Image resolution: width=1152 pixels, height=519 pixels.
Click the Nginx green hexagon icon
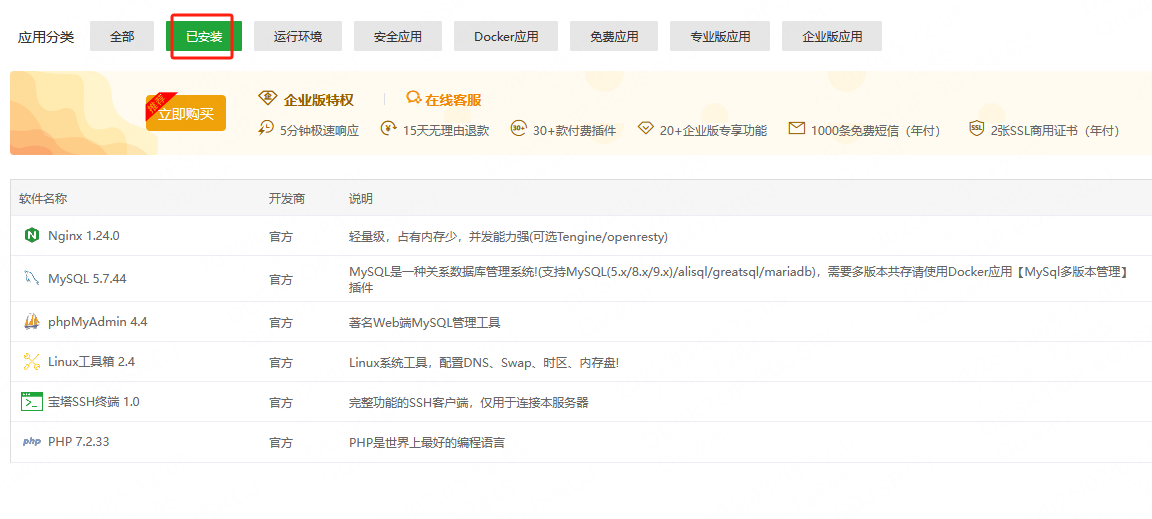(x=32, y=235)
